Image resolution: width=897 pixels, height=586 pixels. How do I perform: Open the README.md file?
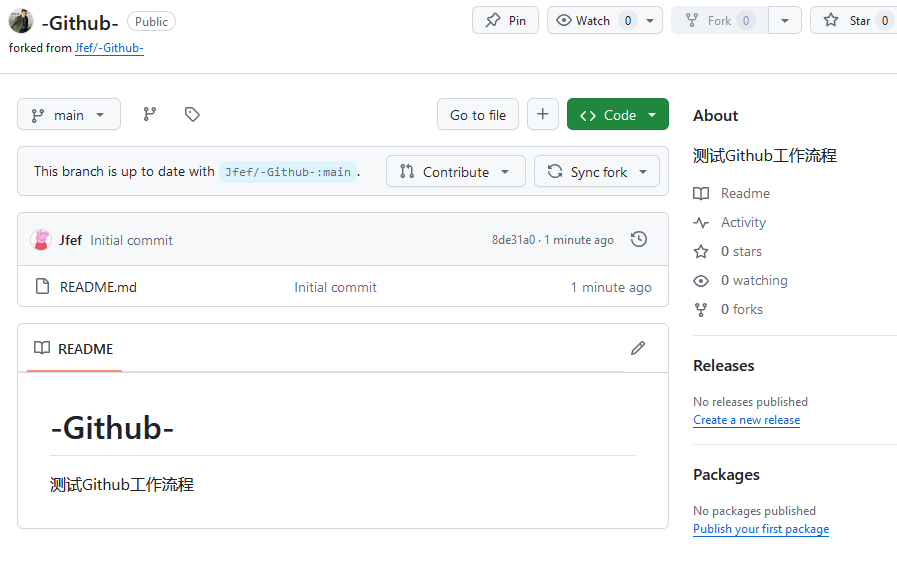point(98,287)
